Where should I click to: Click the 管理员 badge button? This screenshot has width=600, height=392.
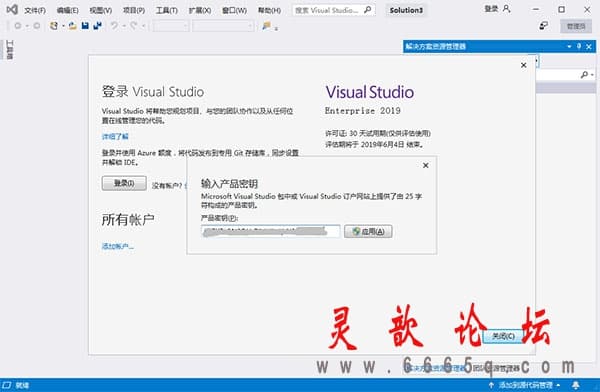(576, 26)
